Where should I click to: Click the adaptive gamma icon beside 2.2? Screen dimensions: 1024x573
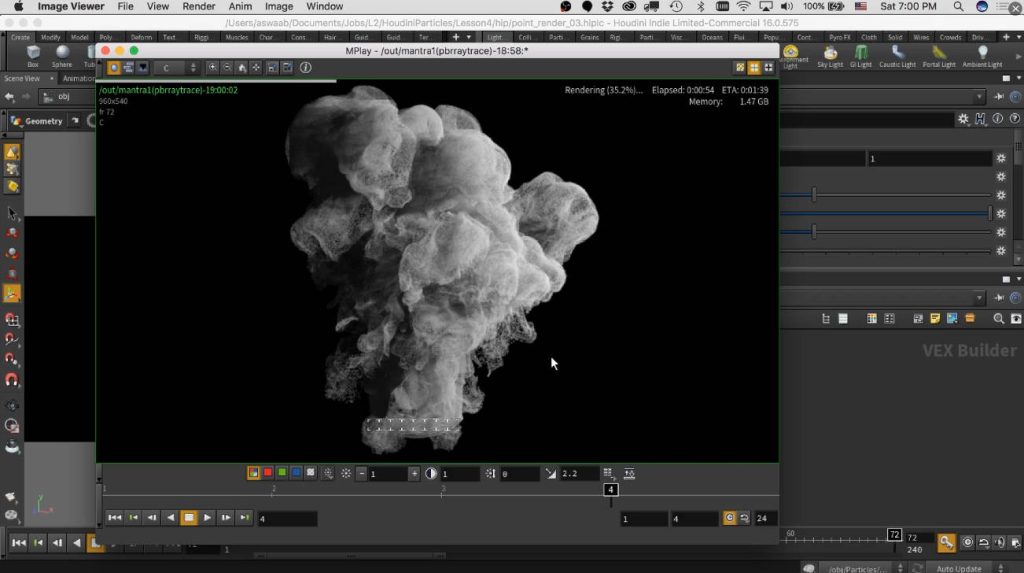(551, 474)
